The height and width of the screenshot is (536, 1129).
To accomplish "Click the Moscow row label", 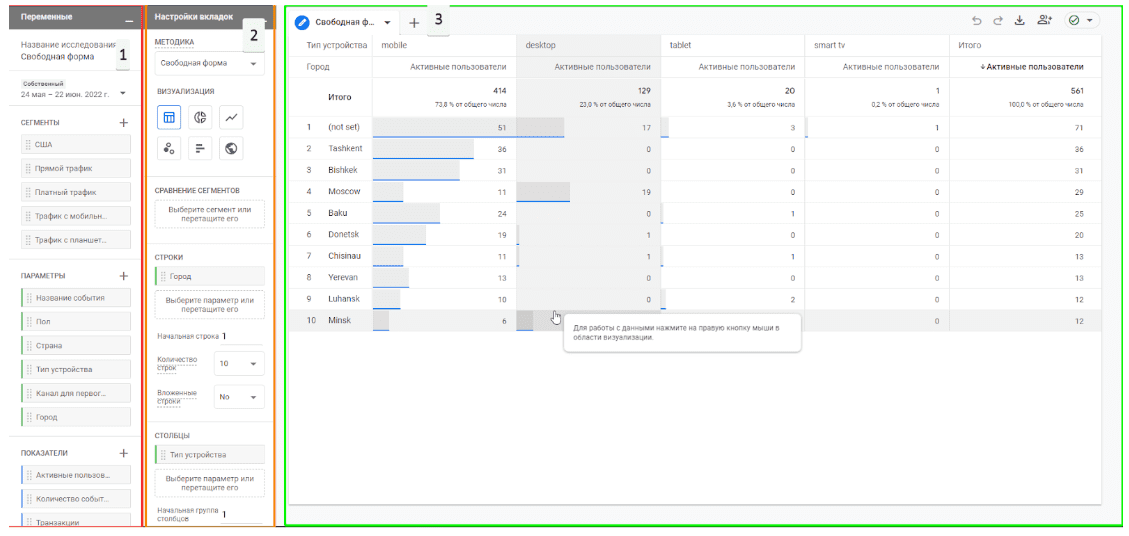I will tap(343, 192).
